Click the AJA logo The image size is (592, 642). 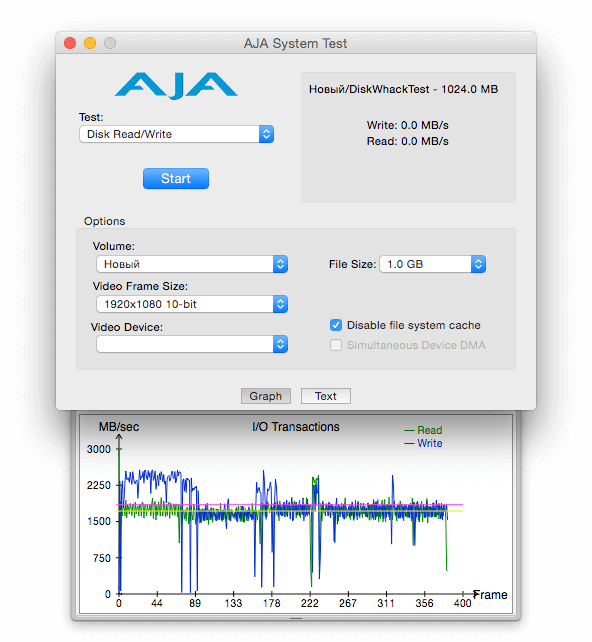tap(176, 86)
